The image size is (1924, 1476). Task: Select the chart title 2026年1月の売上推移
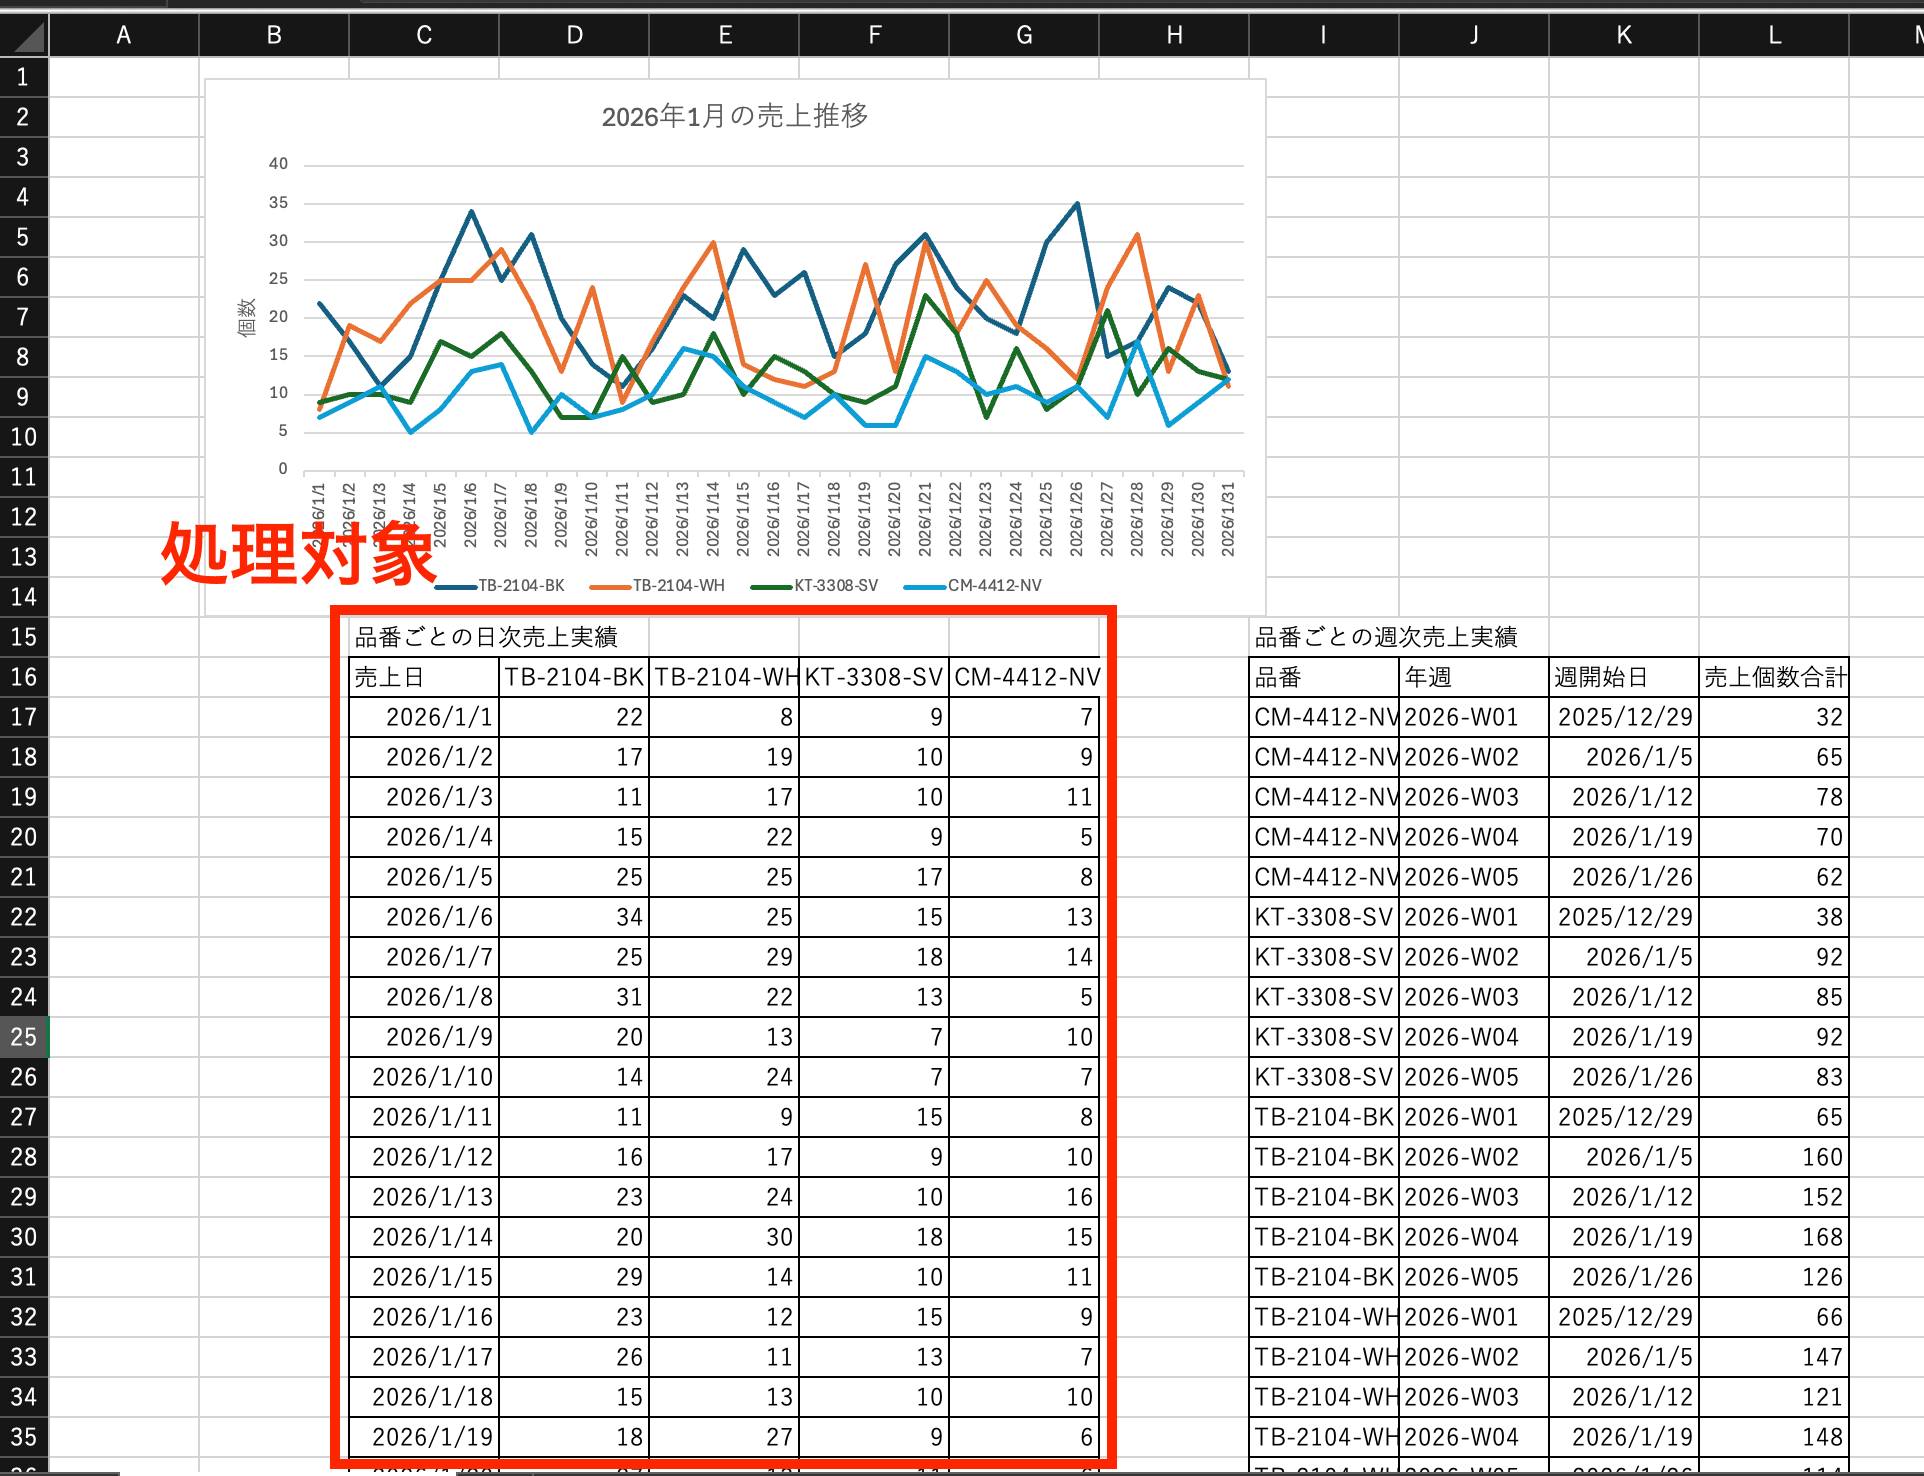[733, 115]
